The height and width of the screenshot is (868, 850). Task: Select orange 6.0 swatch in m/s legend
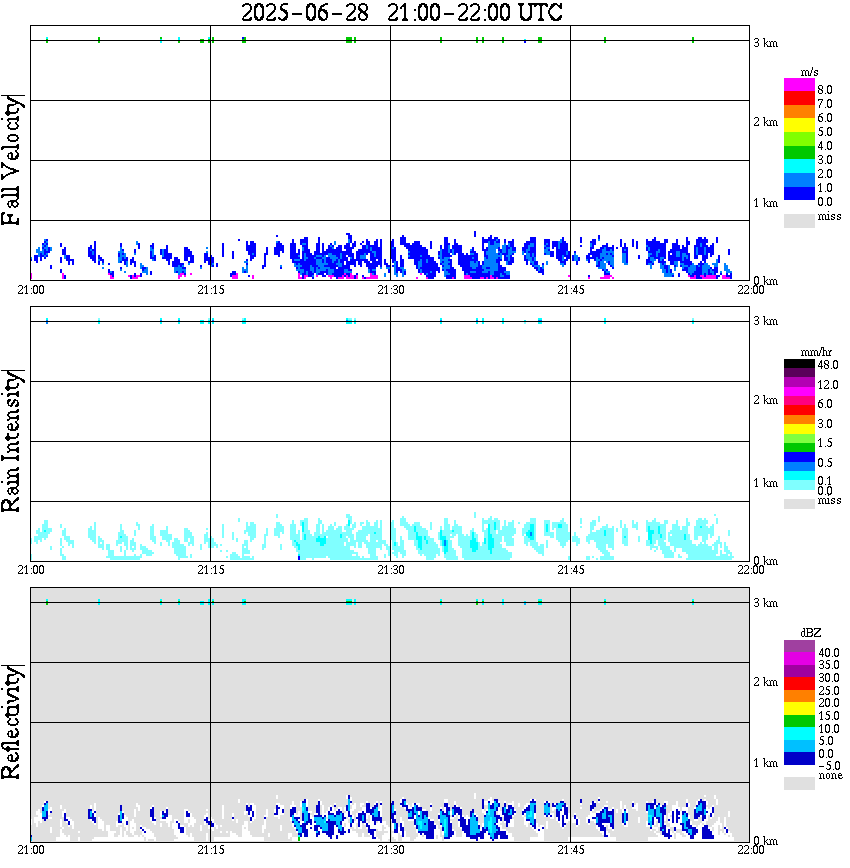[799, 112]
